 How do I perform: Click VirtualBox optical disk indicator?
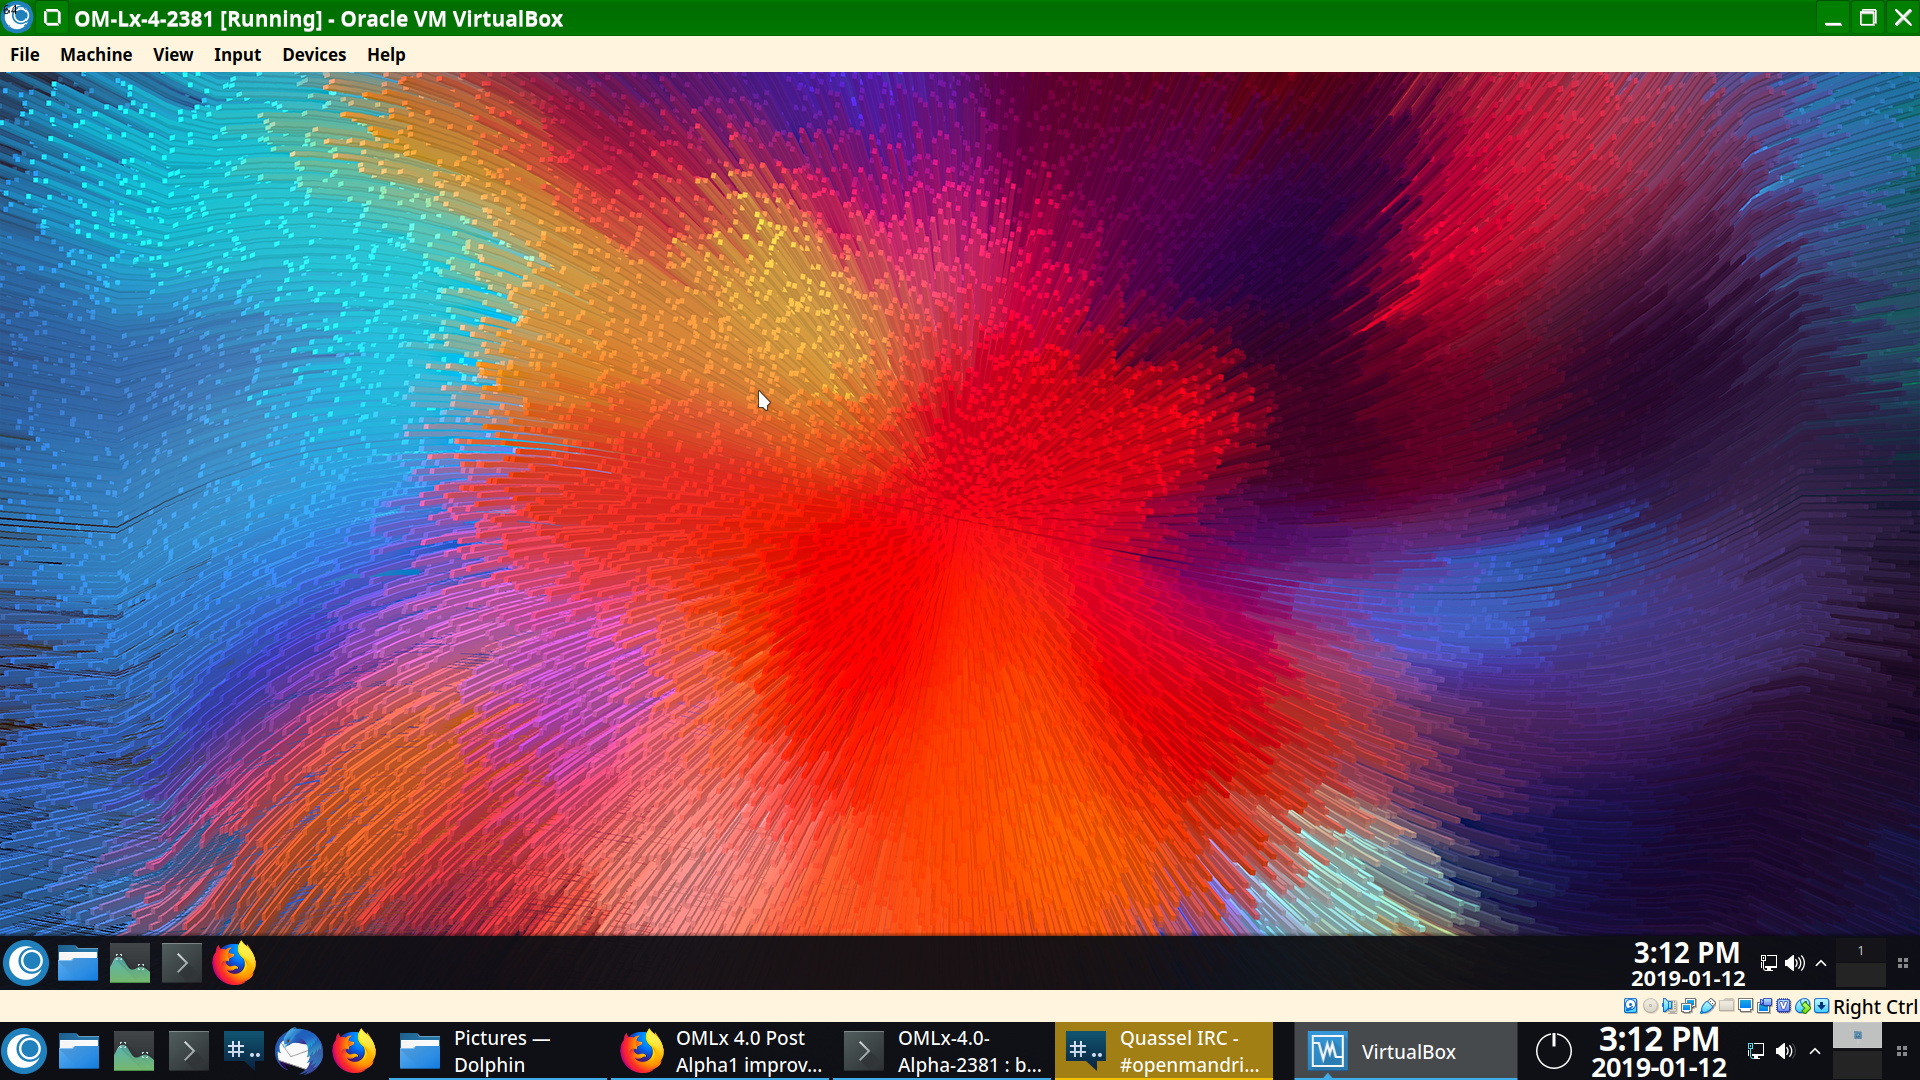(x=1650, y=1006)
